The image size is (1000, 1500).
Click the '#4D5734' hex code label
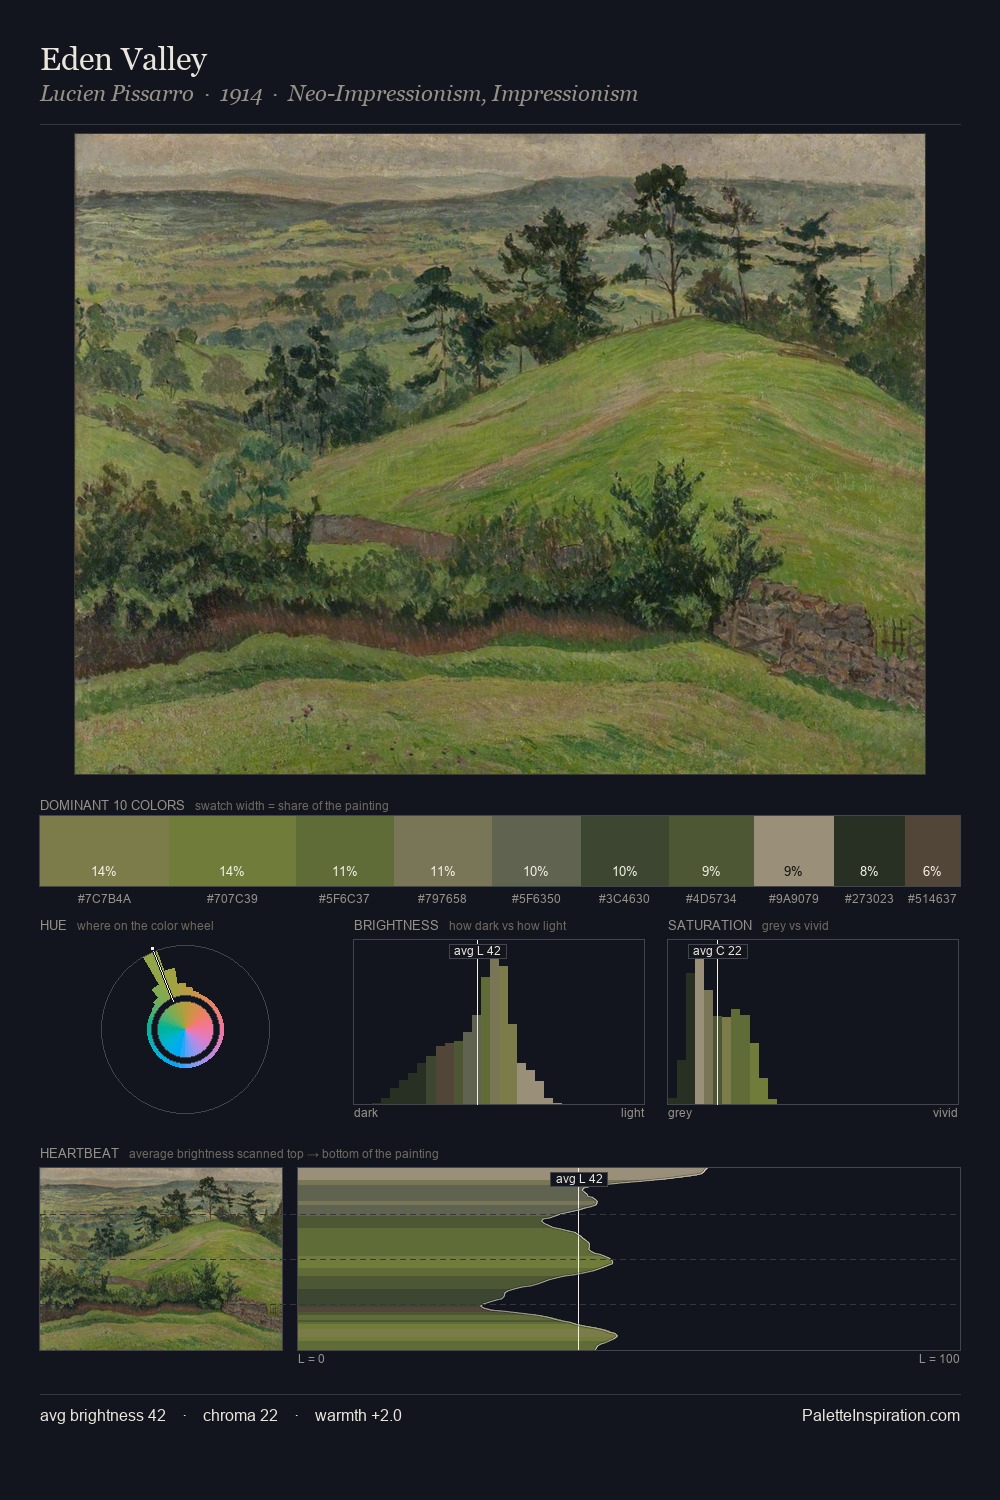point(711,898)
